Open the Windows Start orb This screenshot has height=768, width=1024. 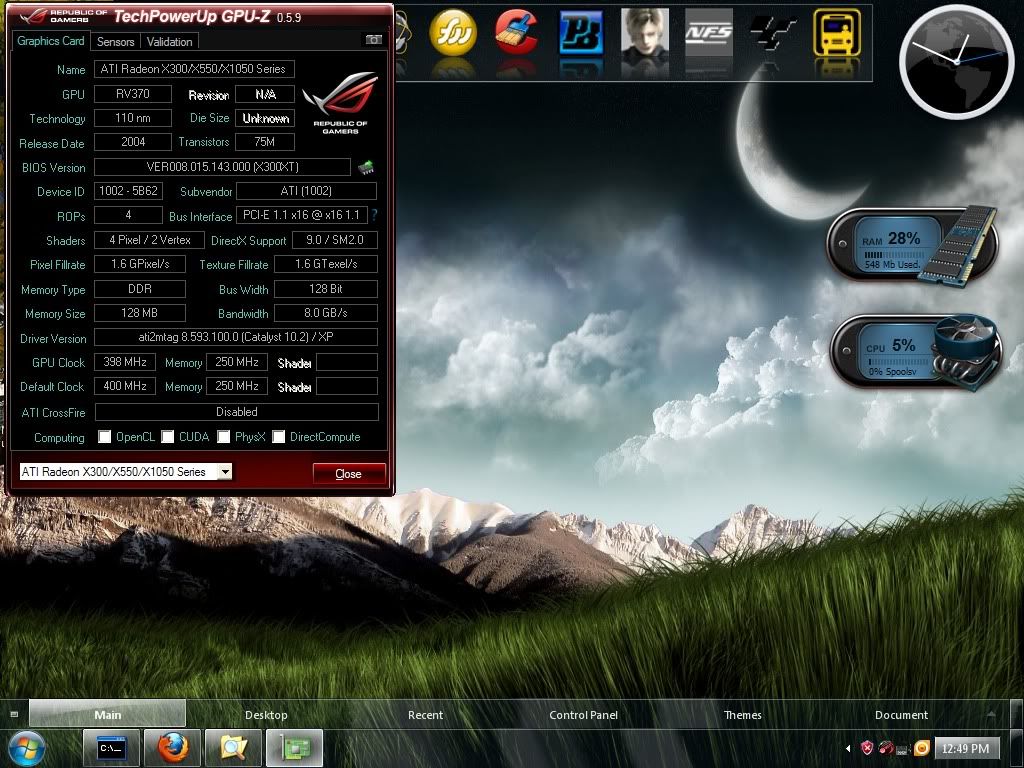click(27, 748)
